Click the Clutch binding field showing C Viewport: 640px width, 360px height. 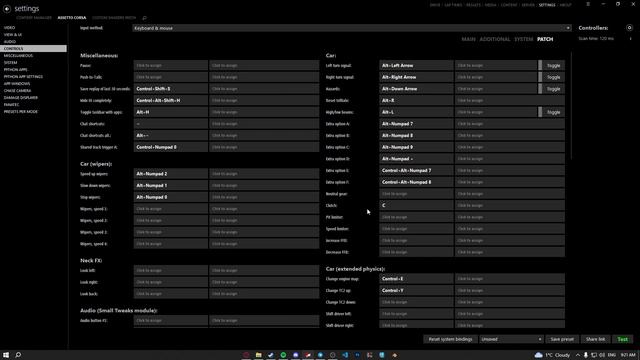pos(416,205)
